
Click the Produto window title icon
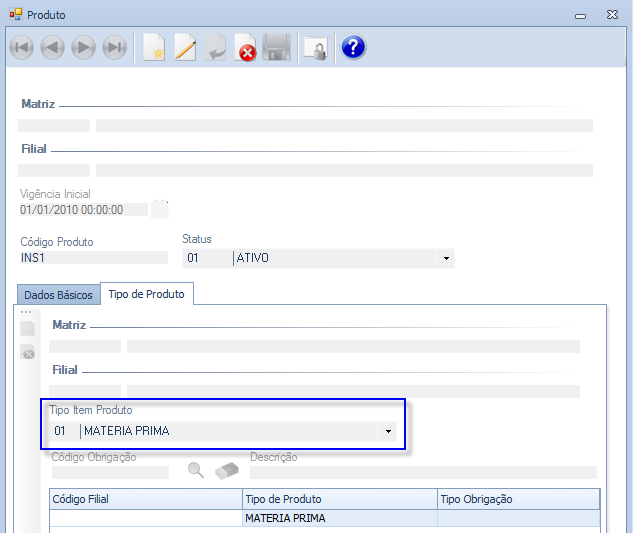(x=16, y=15)
